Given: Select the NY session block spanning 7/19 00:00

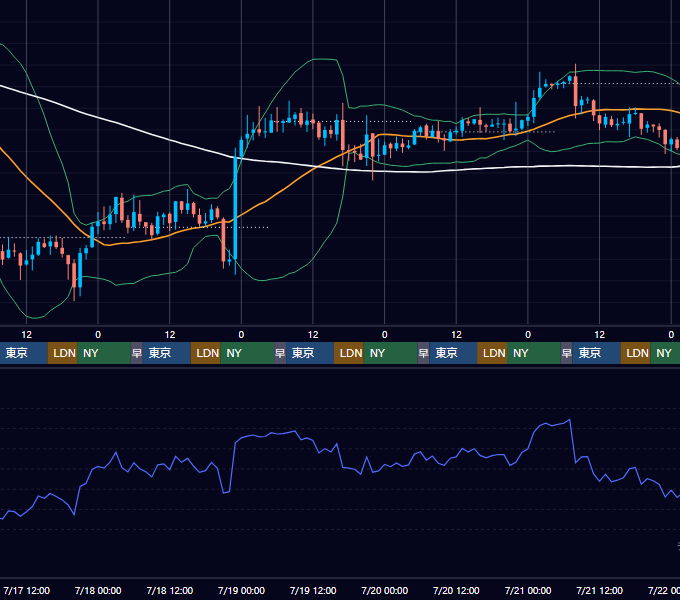Looking at the screenshot, I should 247,353.
